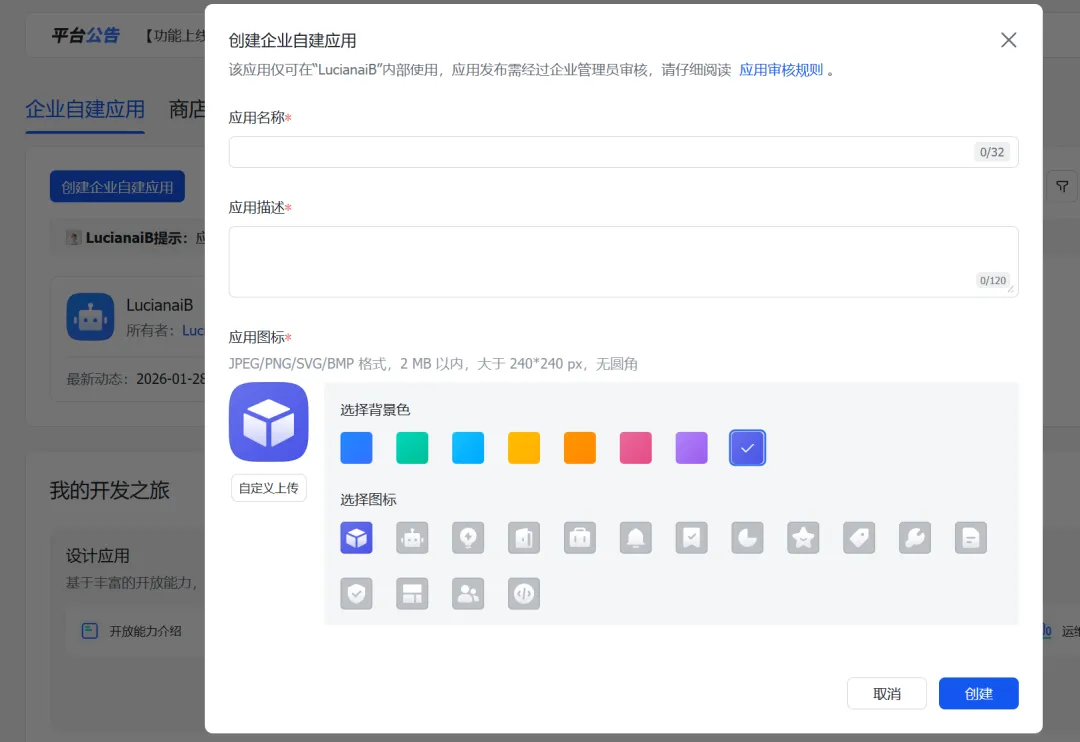Choose the green background color

(x=412, y=448)
